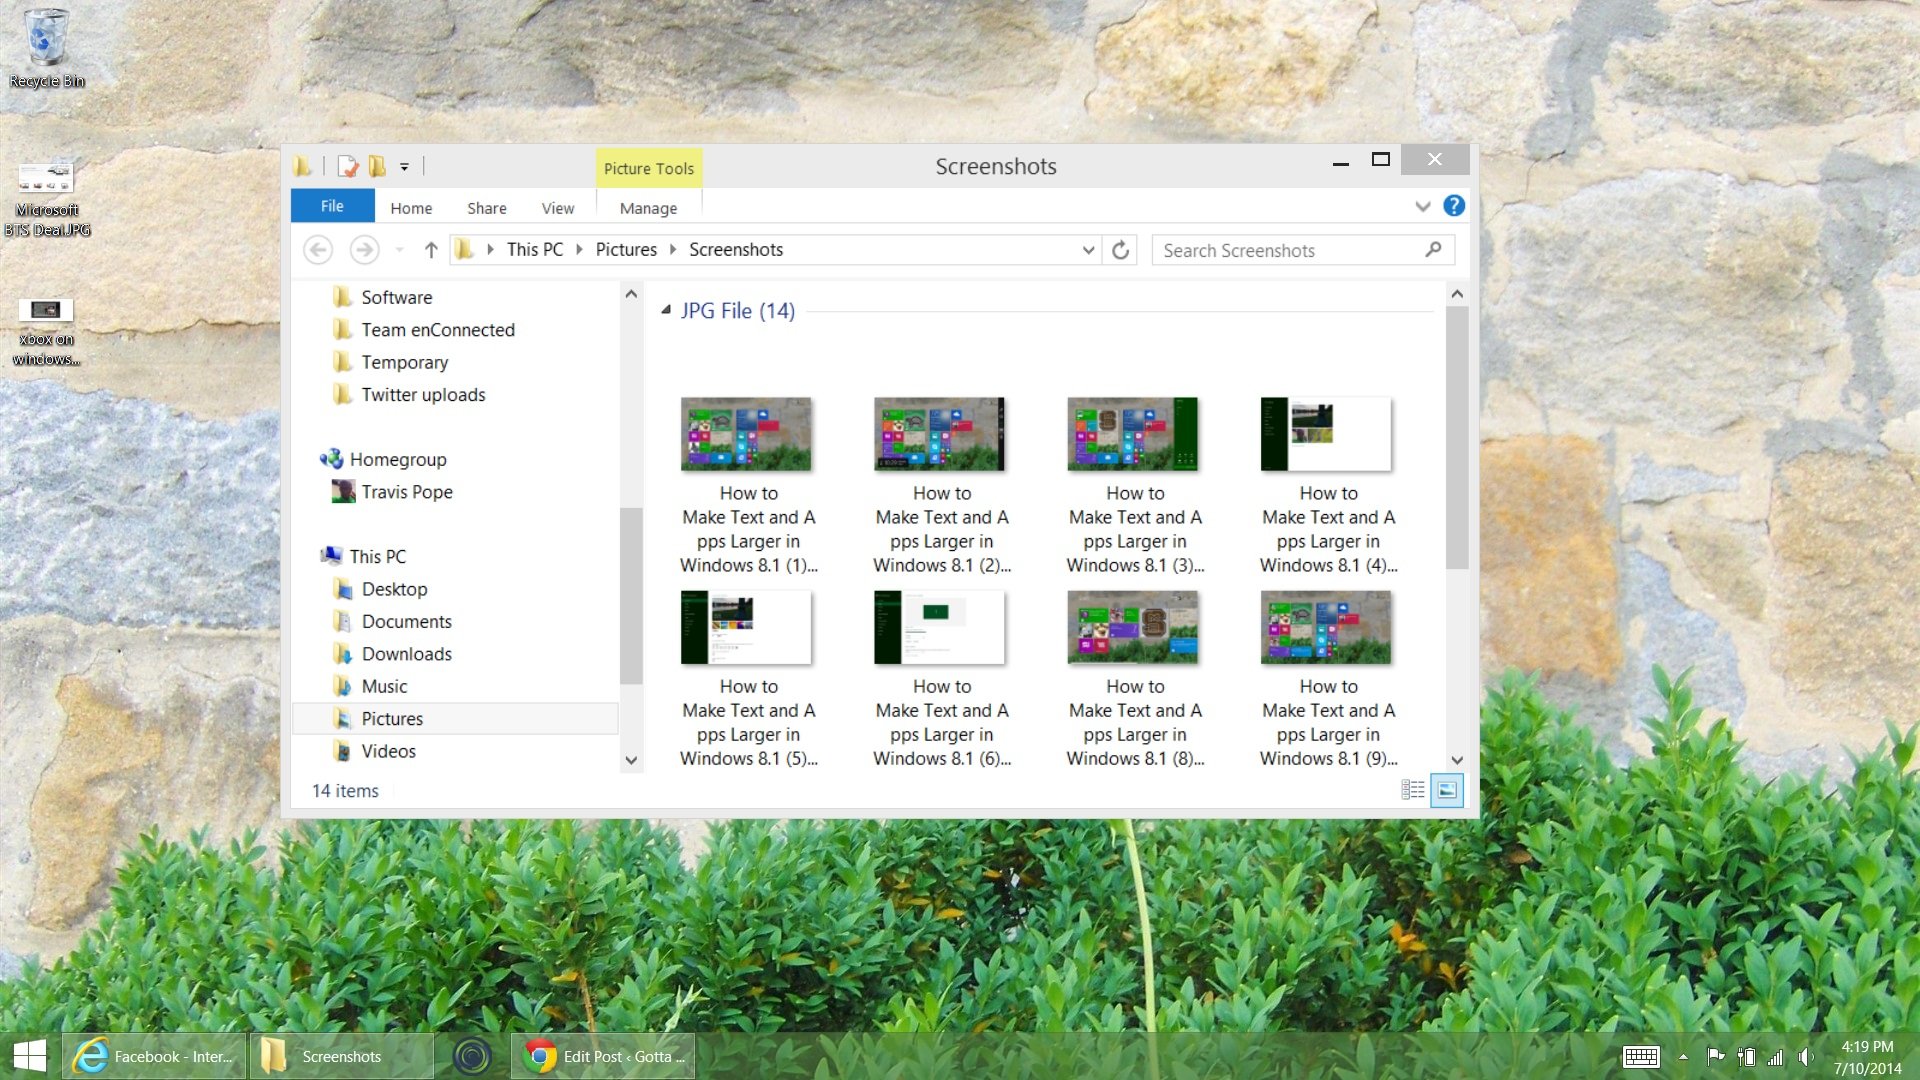Click file list scroll up arrow
Screen dimensions: 1920x1080
pyautogui.click(x=1457, y=294)
